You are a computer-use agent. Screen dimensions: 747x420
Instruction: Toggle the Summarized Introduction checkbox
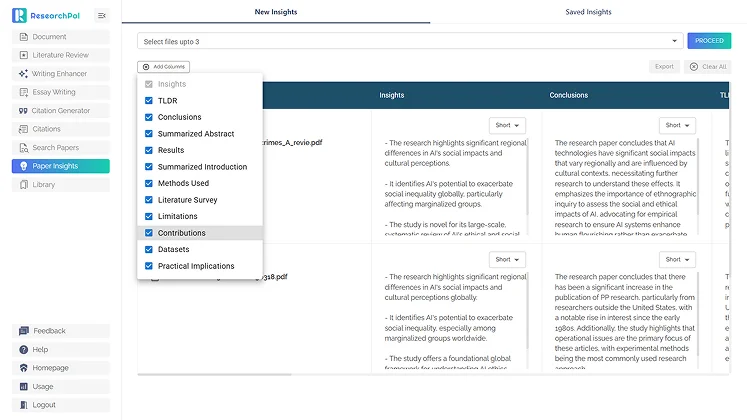point(149,167)
